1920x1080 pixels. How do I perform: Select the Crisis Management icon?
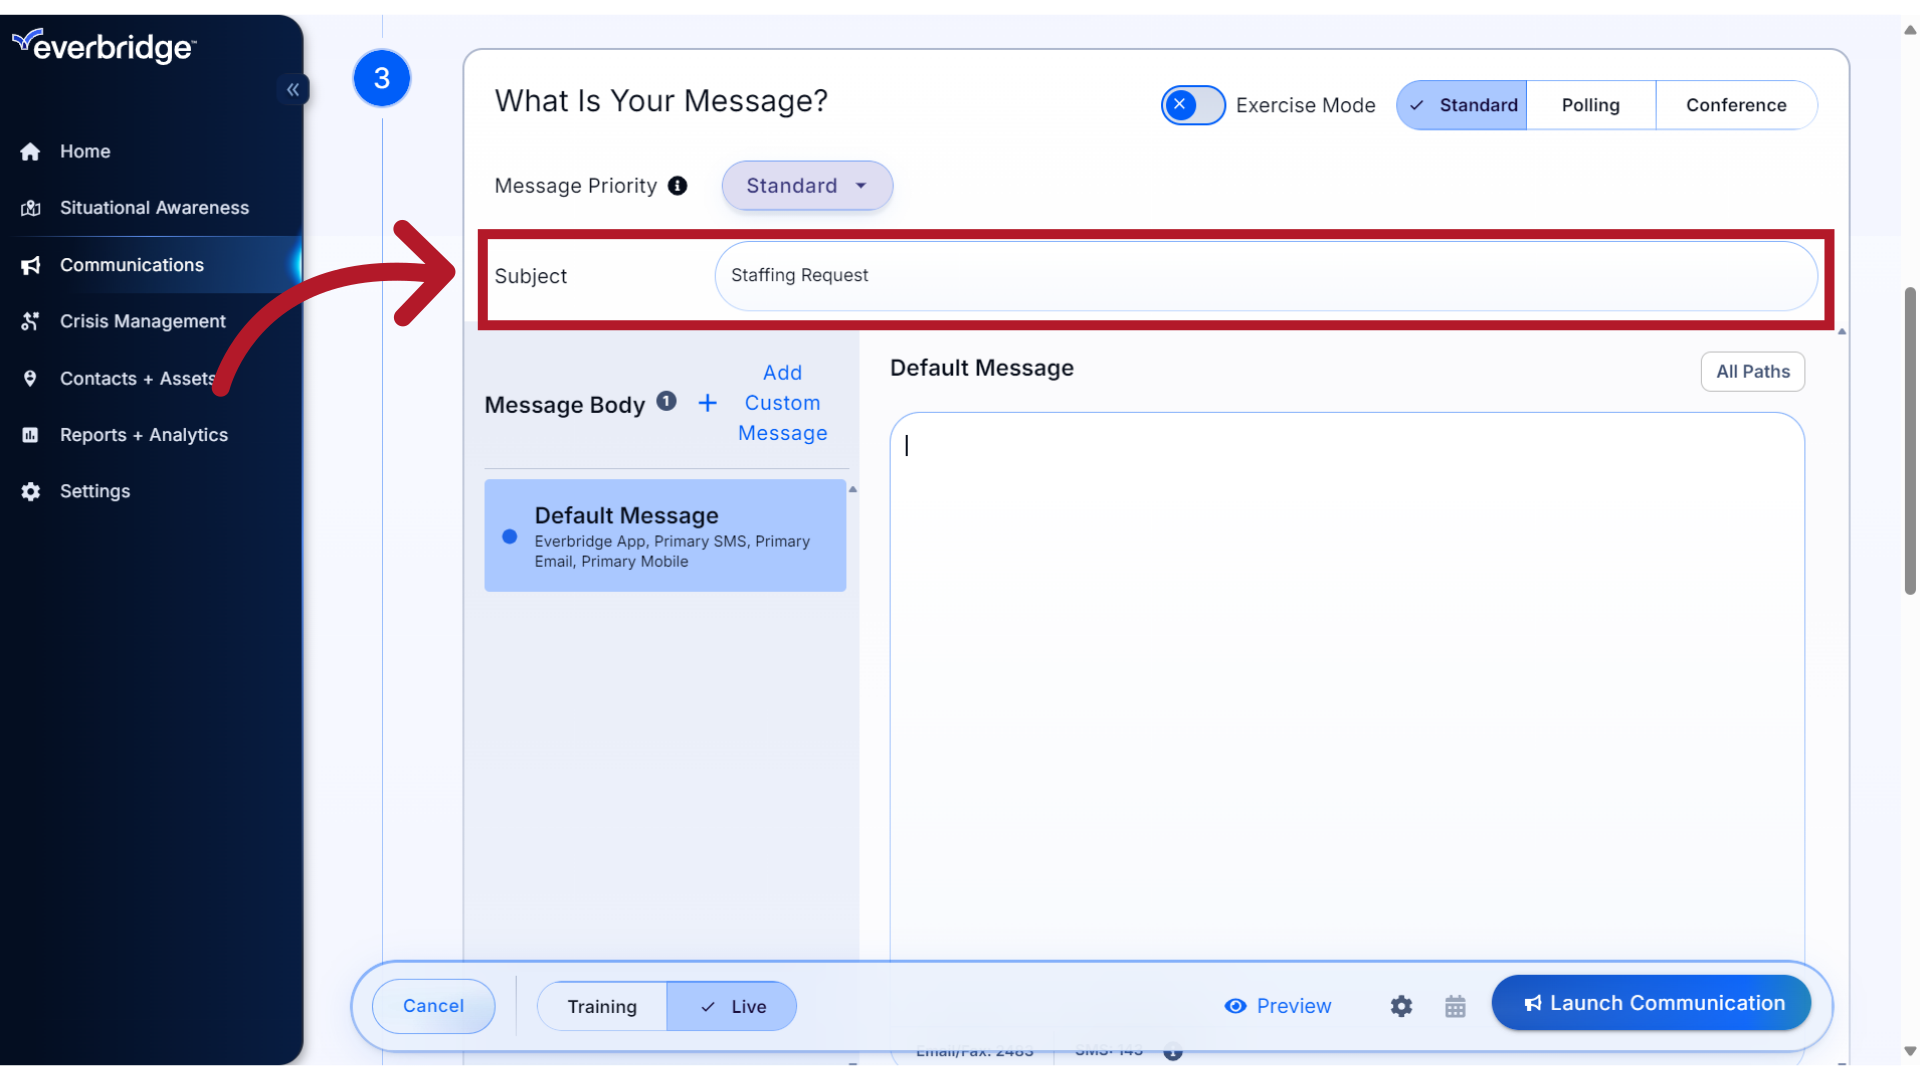[30, 321]
